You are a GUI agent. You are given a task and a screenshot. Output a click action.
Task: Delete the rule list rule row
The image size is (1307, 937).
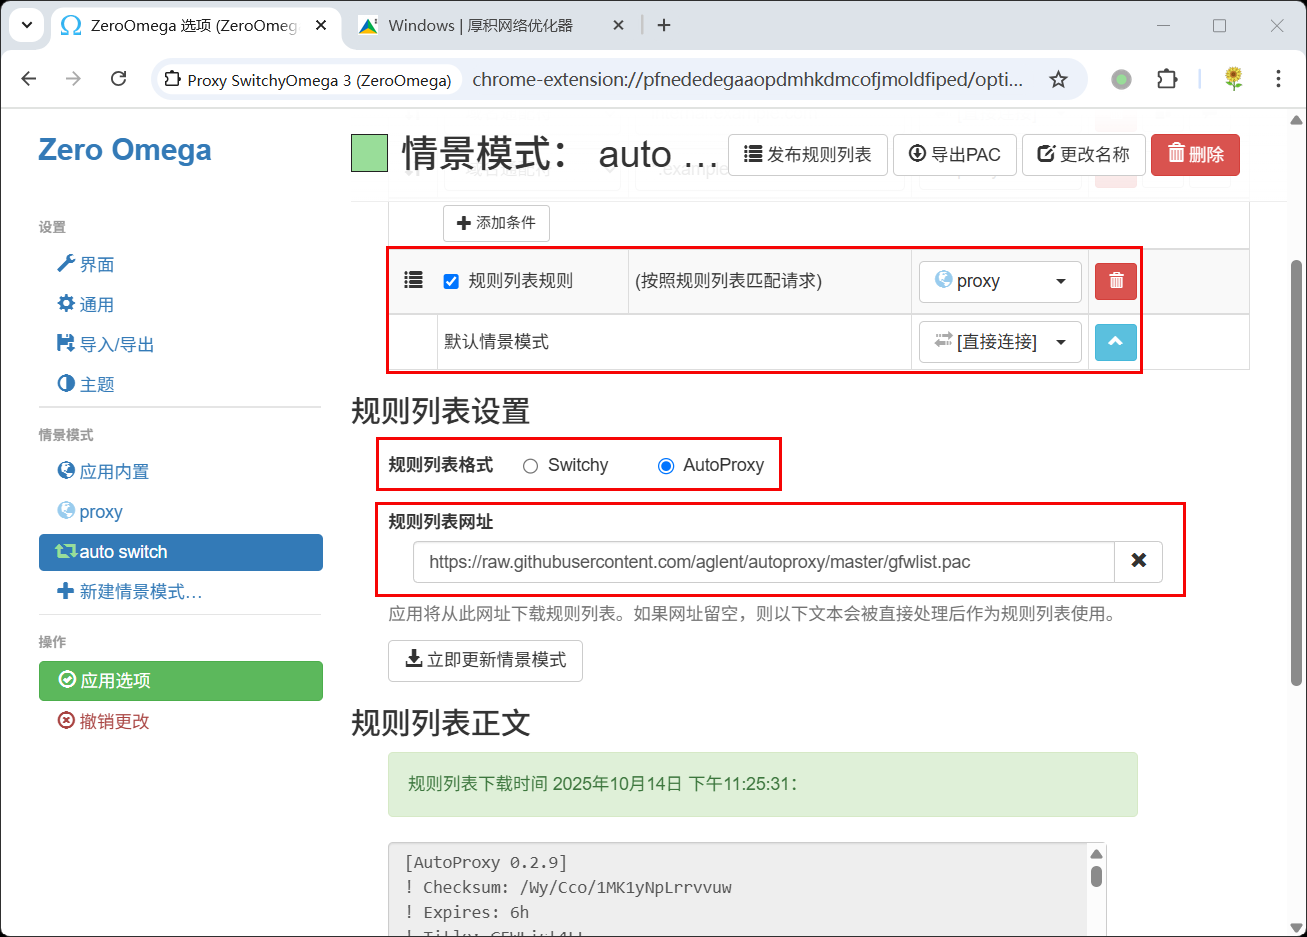tap(1116, 282)
